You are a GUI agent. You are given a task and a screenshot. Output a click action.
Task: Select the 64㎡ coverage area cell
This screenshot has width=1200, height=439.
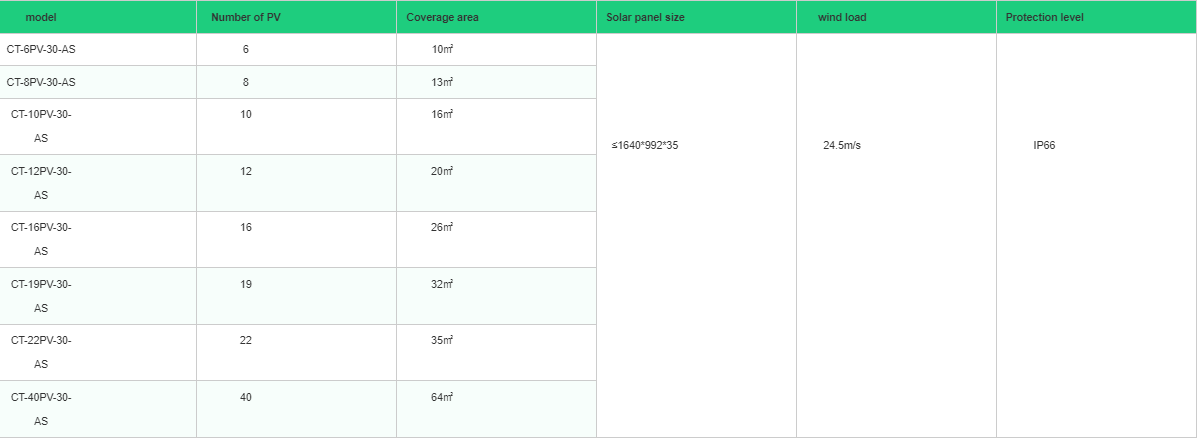pos(442,397)
